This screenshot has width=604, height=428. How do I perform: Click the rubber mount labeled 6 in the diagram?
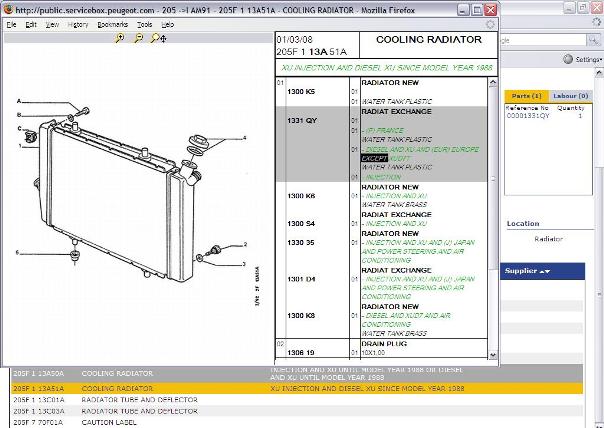click(x=75, y=255)
